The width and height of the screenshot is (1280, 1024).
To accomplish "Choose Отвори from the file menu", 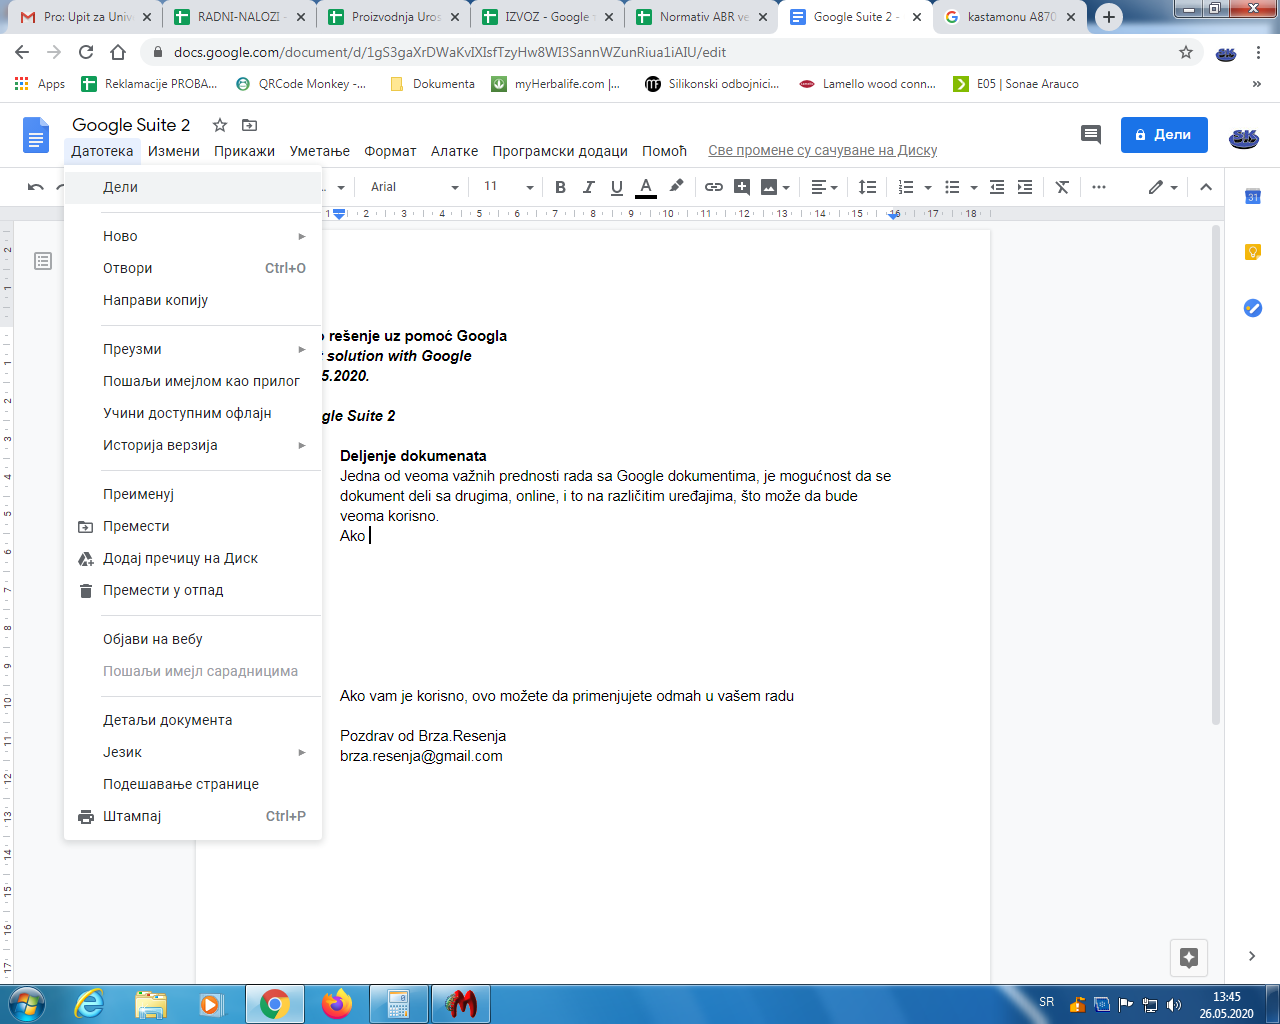I will [x=193, y=268].
